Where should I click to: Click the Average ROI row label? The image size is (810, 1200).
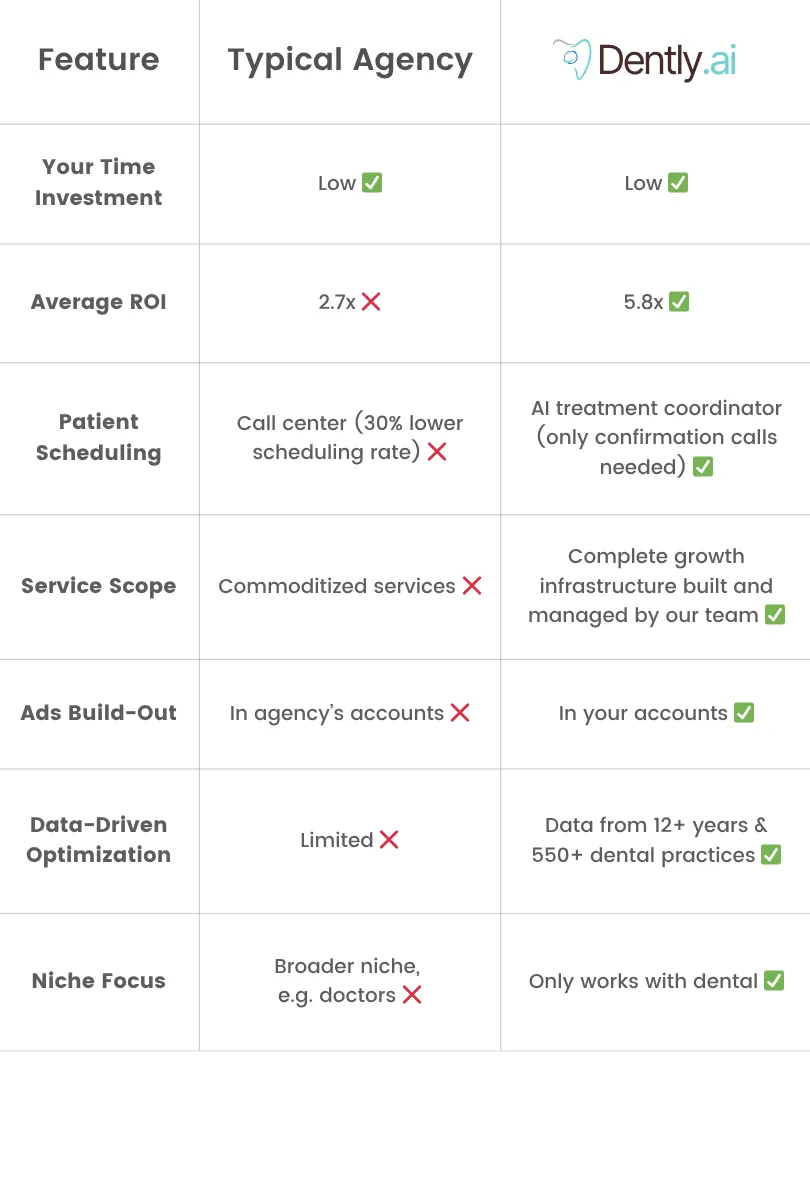click(x=99, y=302)
